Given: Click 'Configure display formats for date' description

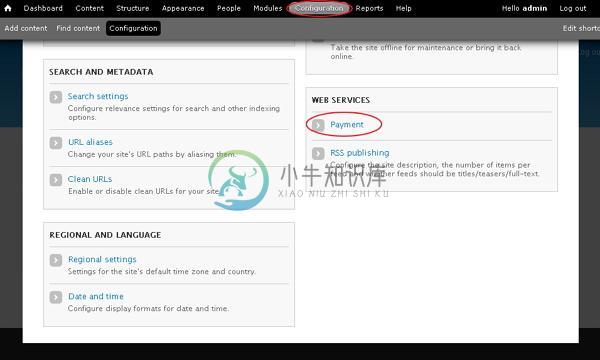Looking at the screenshot, I should (148, 308).
